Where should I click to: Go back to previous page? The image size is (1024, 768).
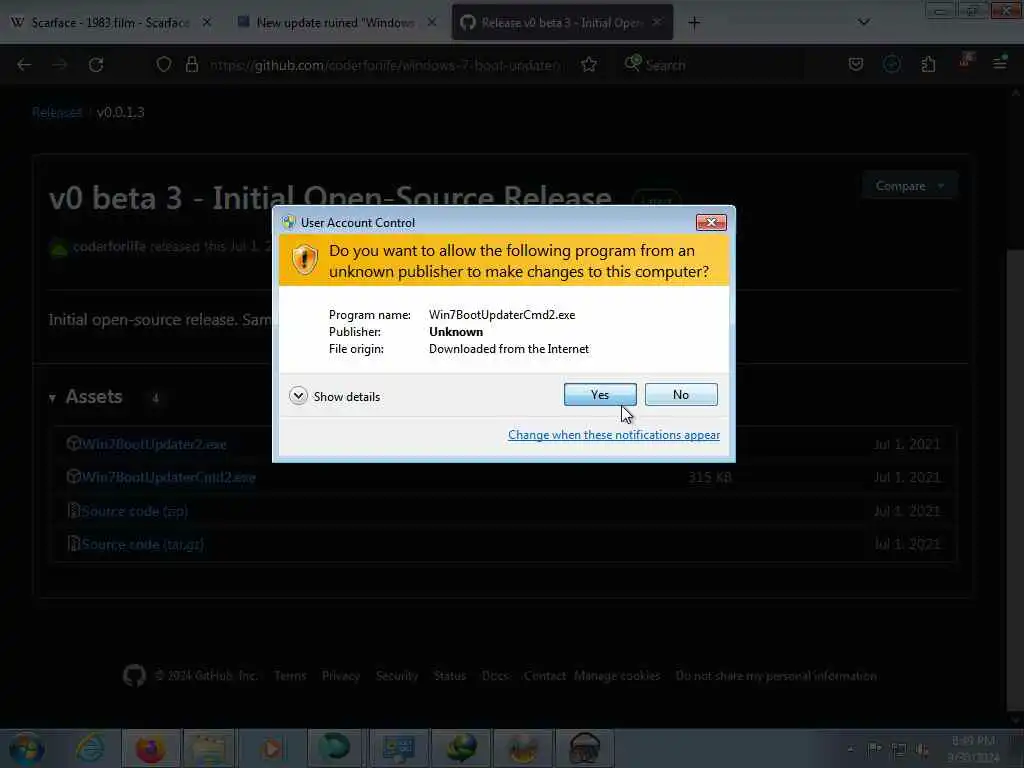pyautogui.click(x=24, y=65)
